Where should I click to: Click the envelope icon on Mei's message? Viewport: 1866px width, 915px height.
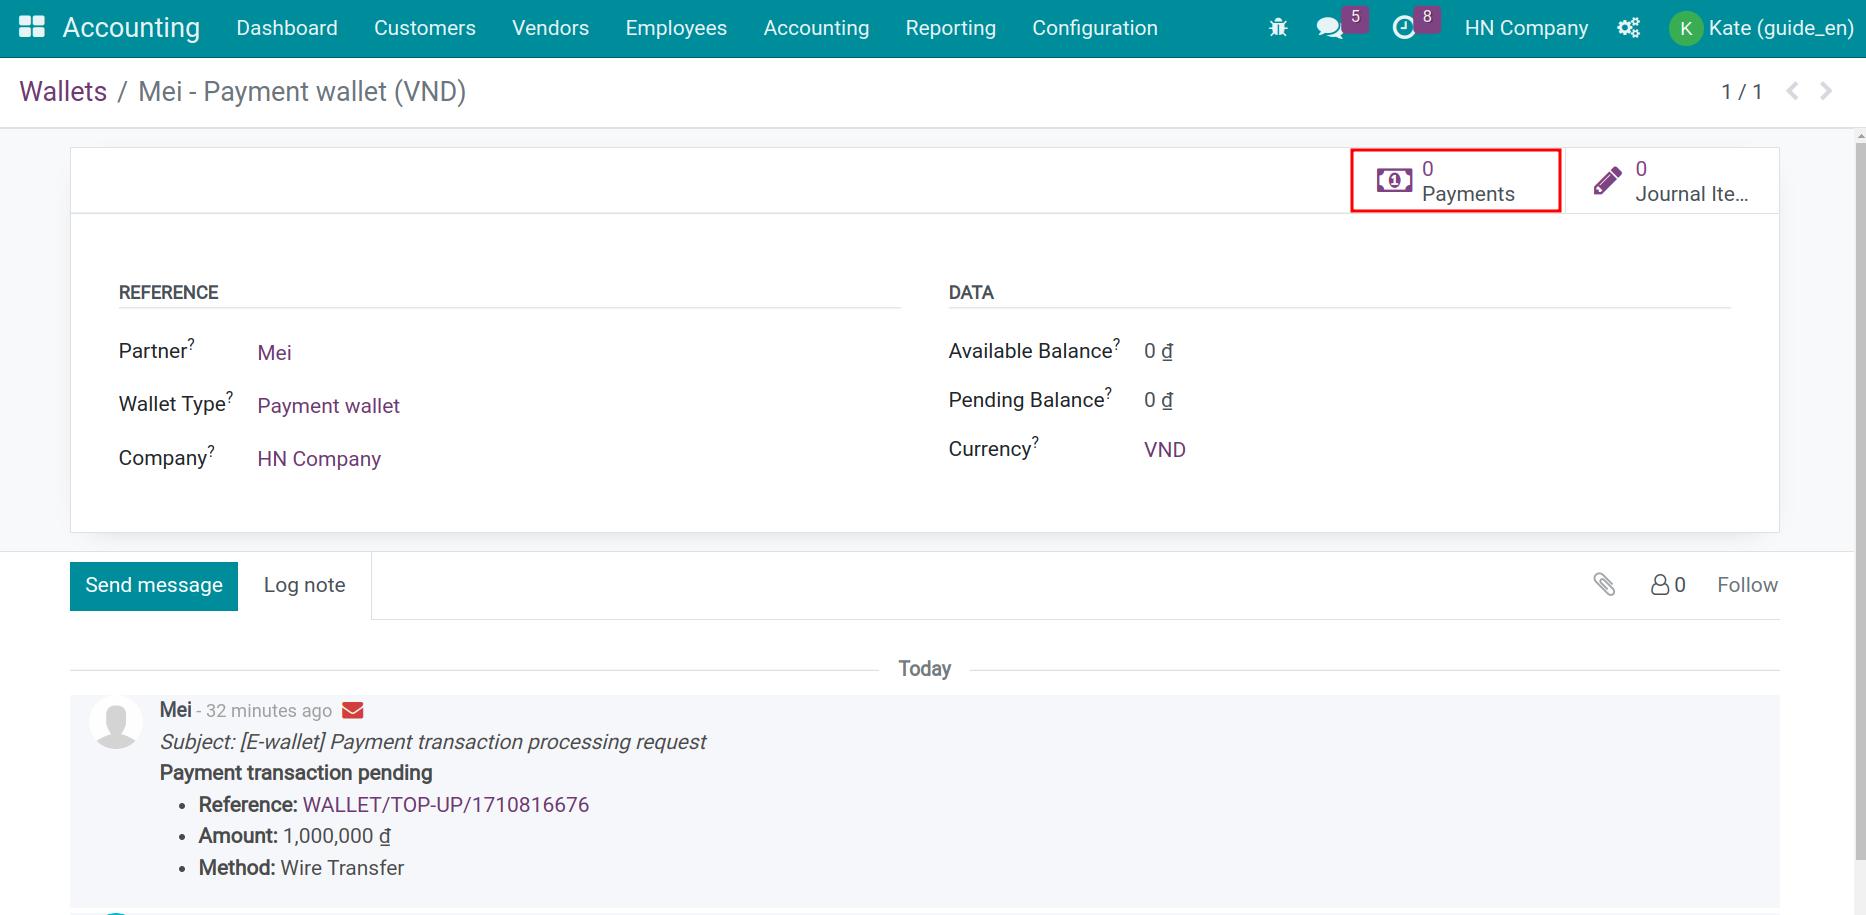[x=352, y=710]
